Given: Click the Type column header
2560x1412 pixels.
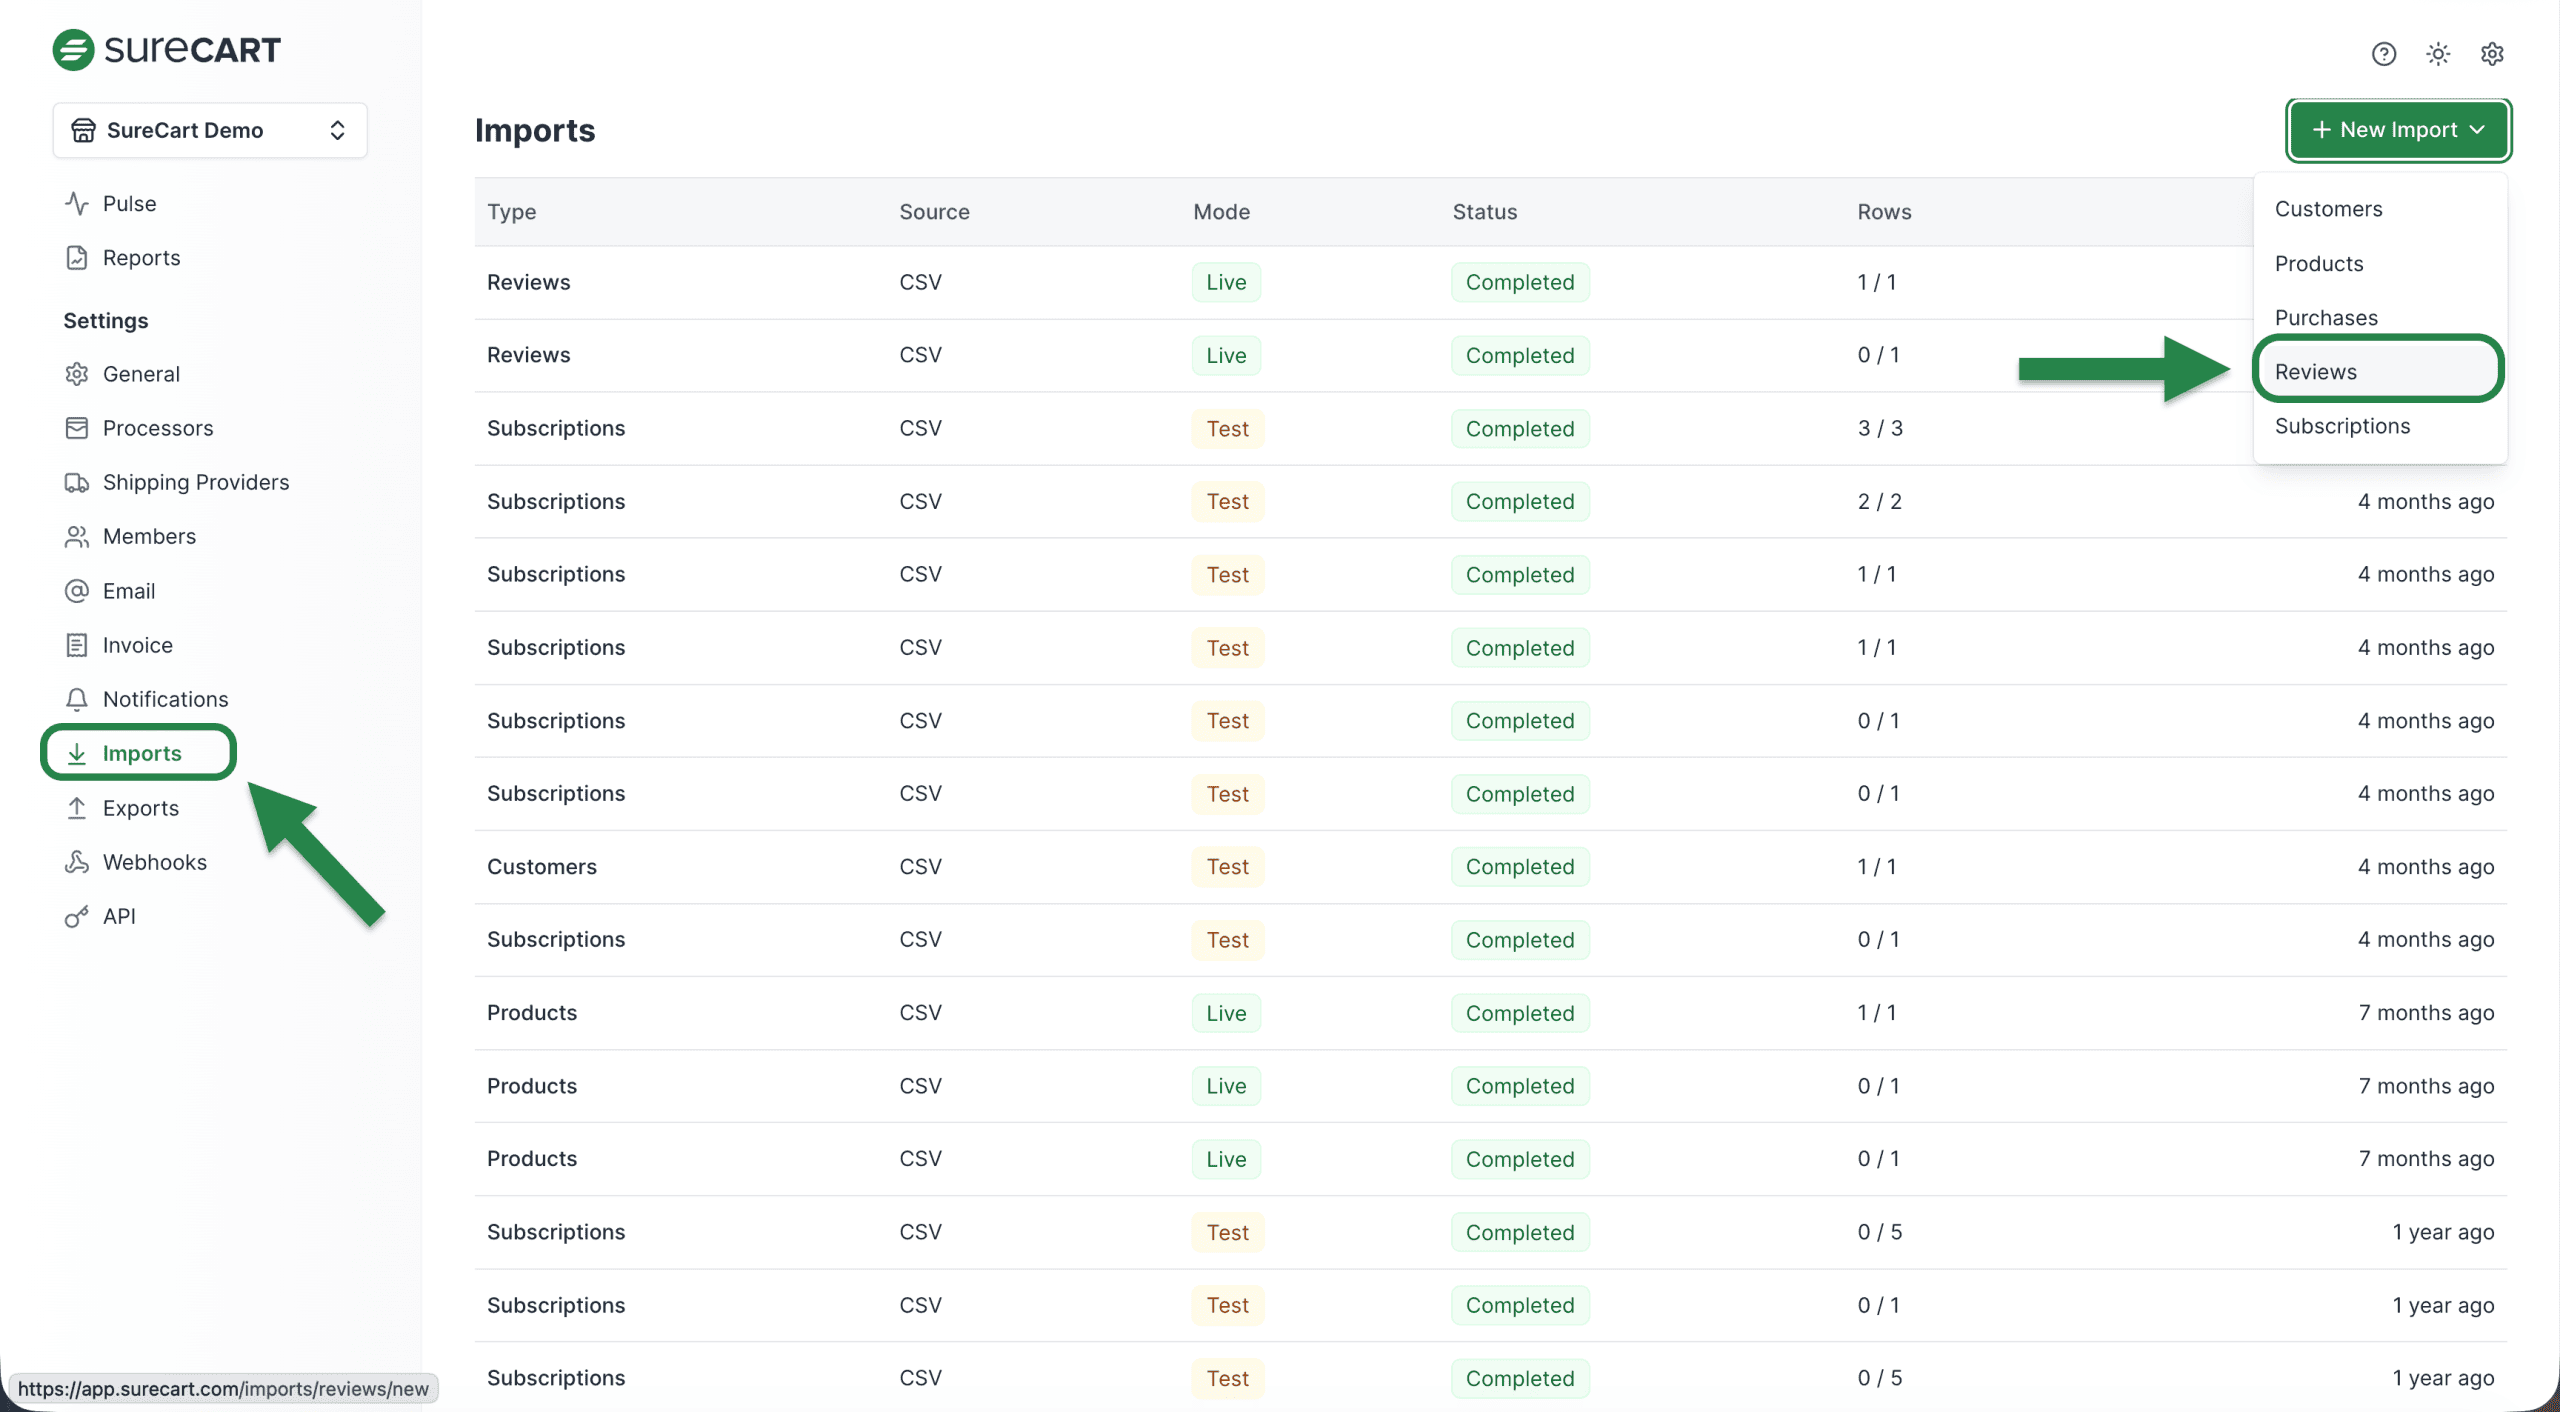Looking at the screenshot, I should click(x=512, y=212).
